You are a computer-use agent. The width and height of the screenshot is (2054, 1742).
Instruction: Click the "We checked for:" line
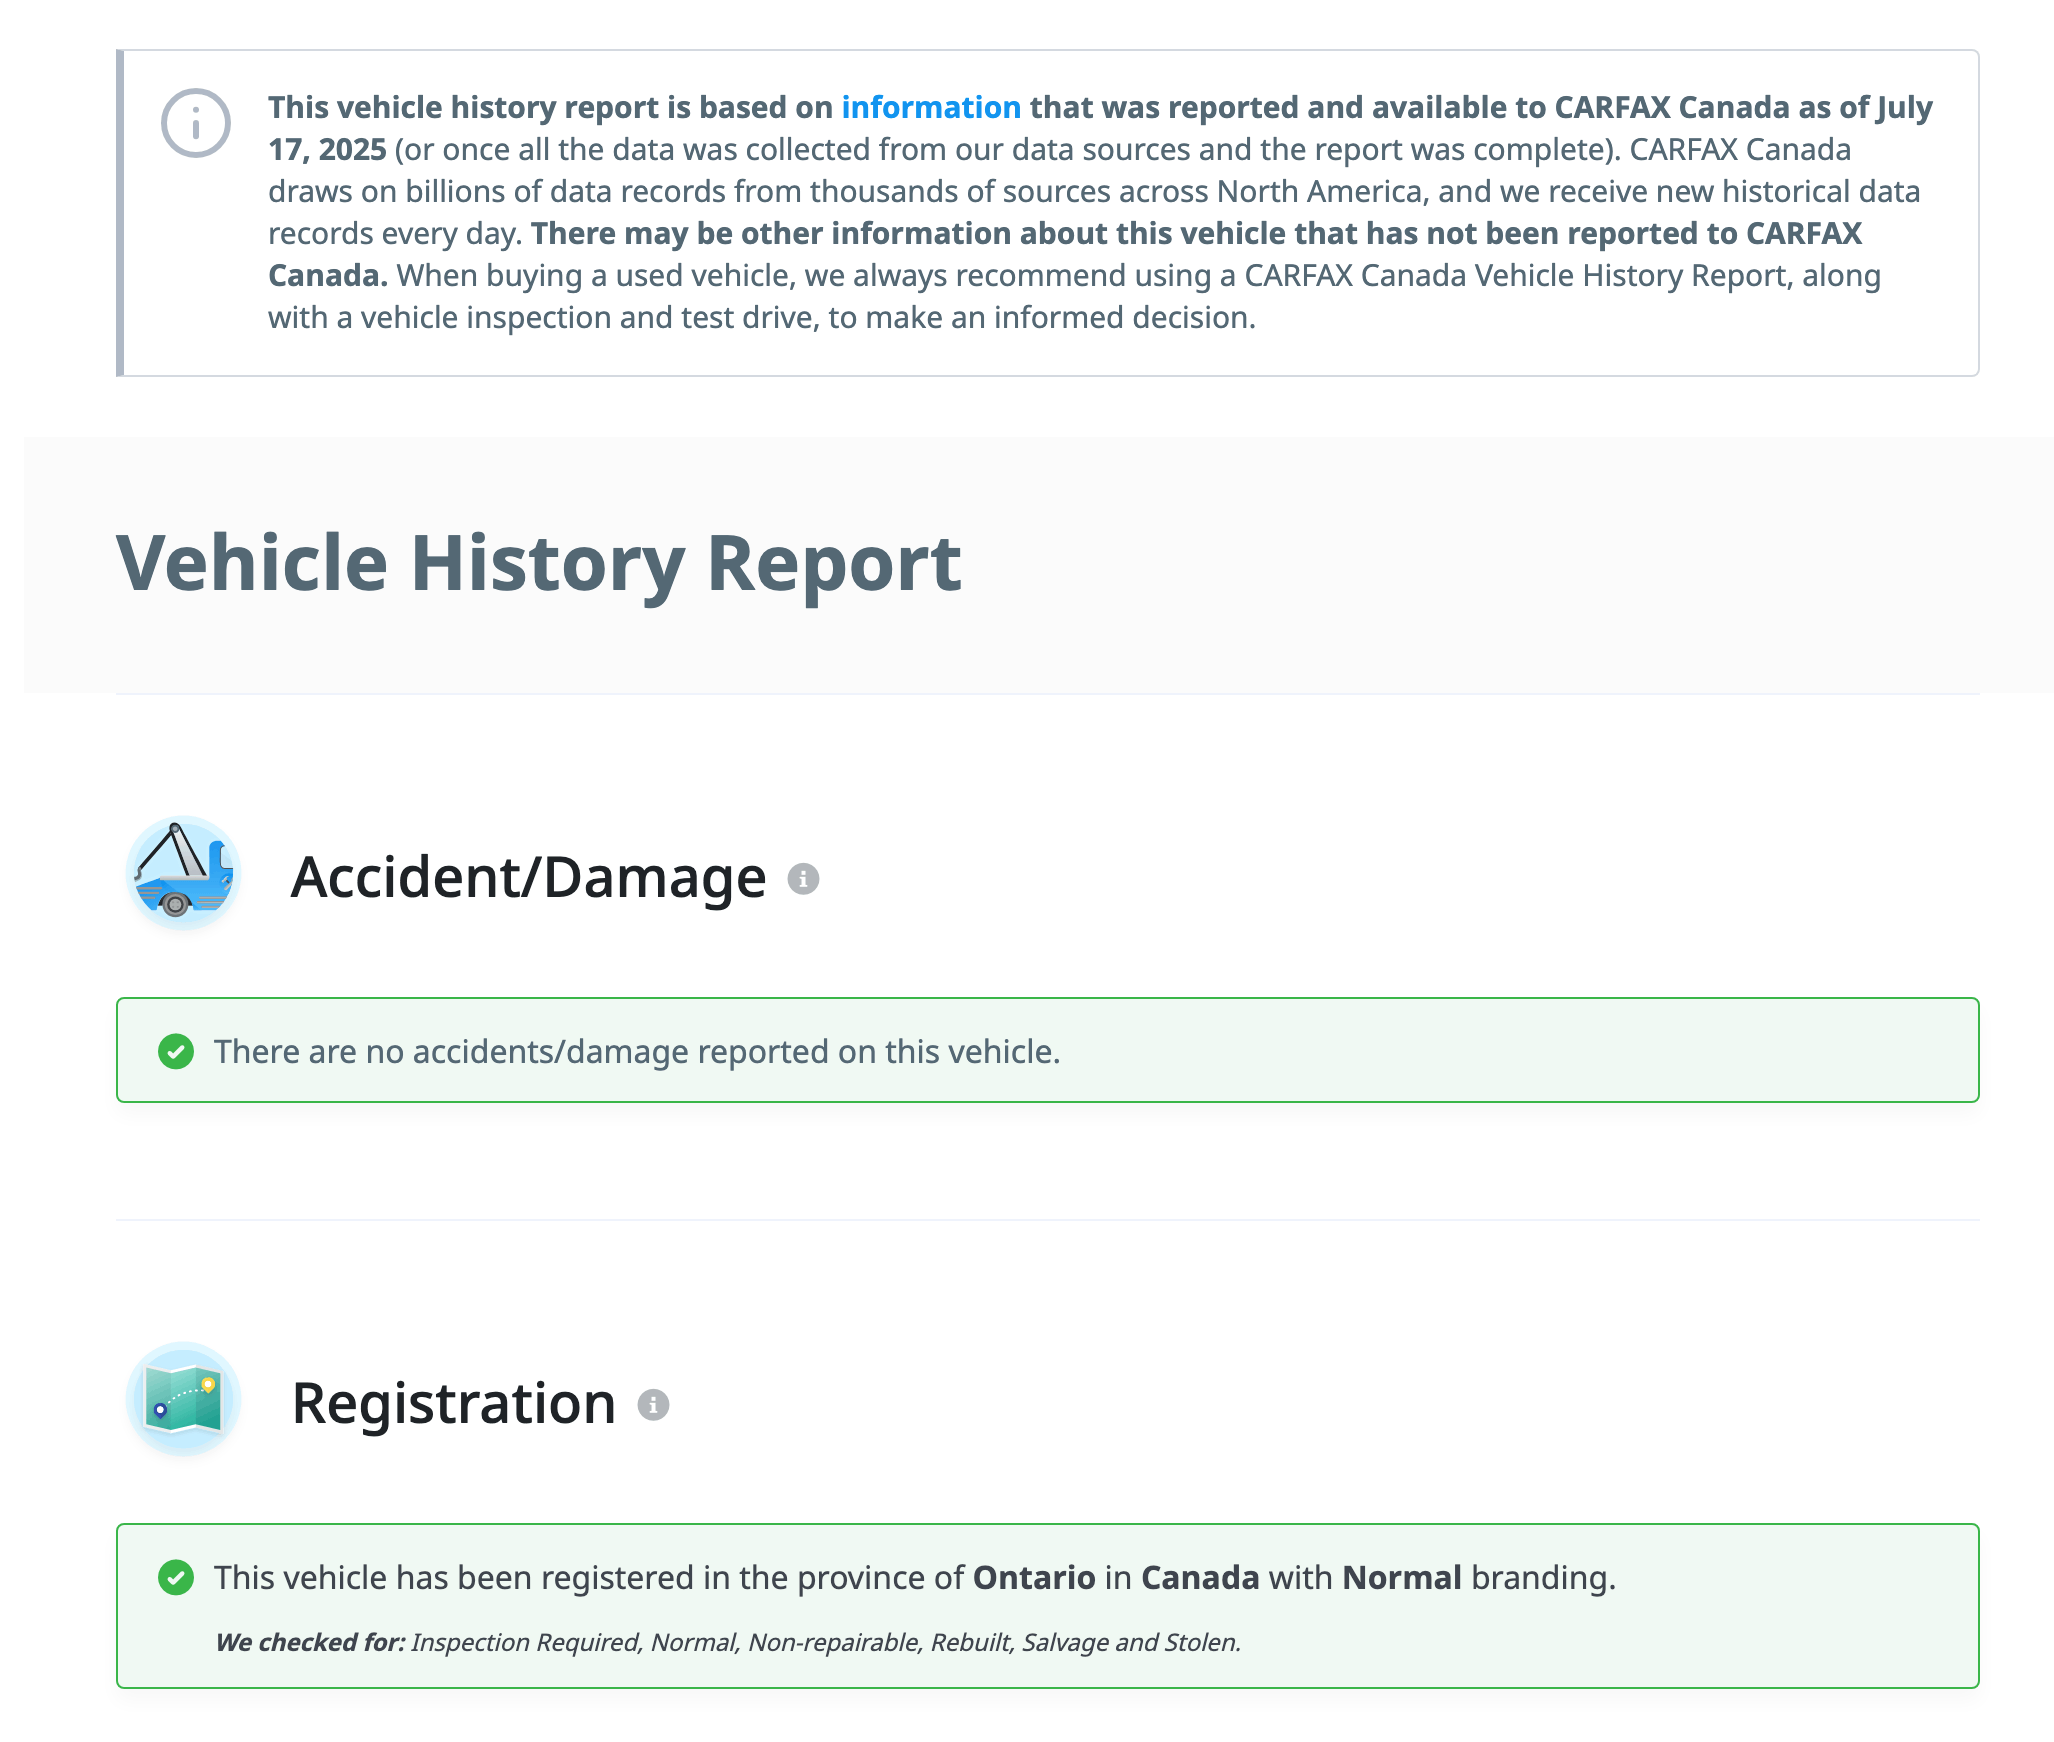[728, 1642]
